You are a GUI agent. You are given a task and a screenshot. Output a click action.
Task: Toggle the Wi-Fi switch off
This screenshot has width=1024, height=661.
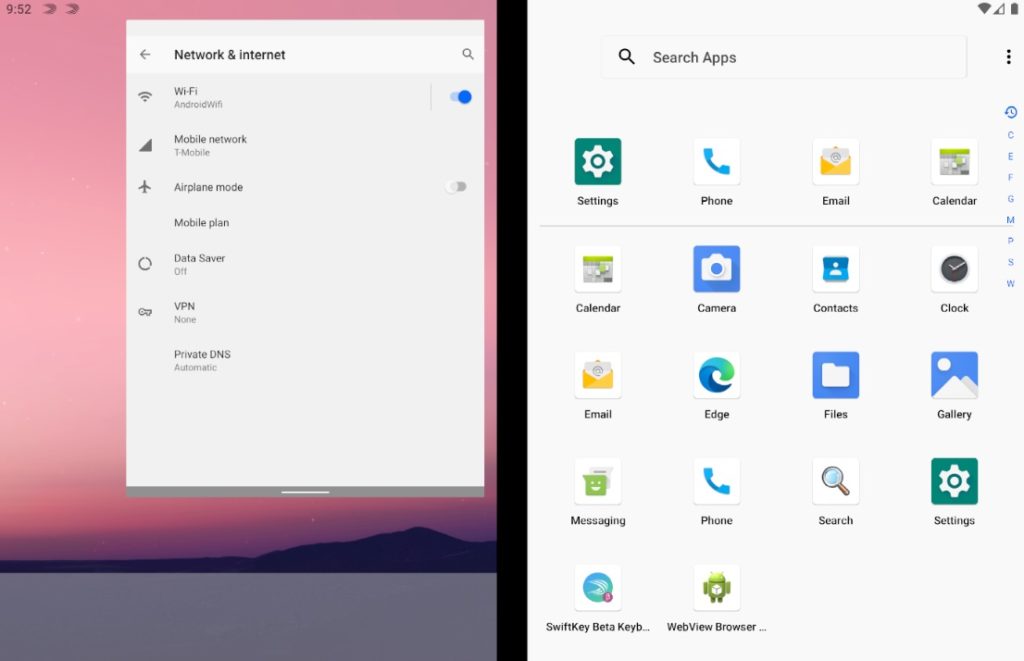pos(458,96)
